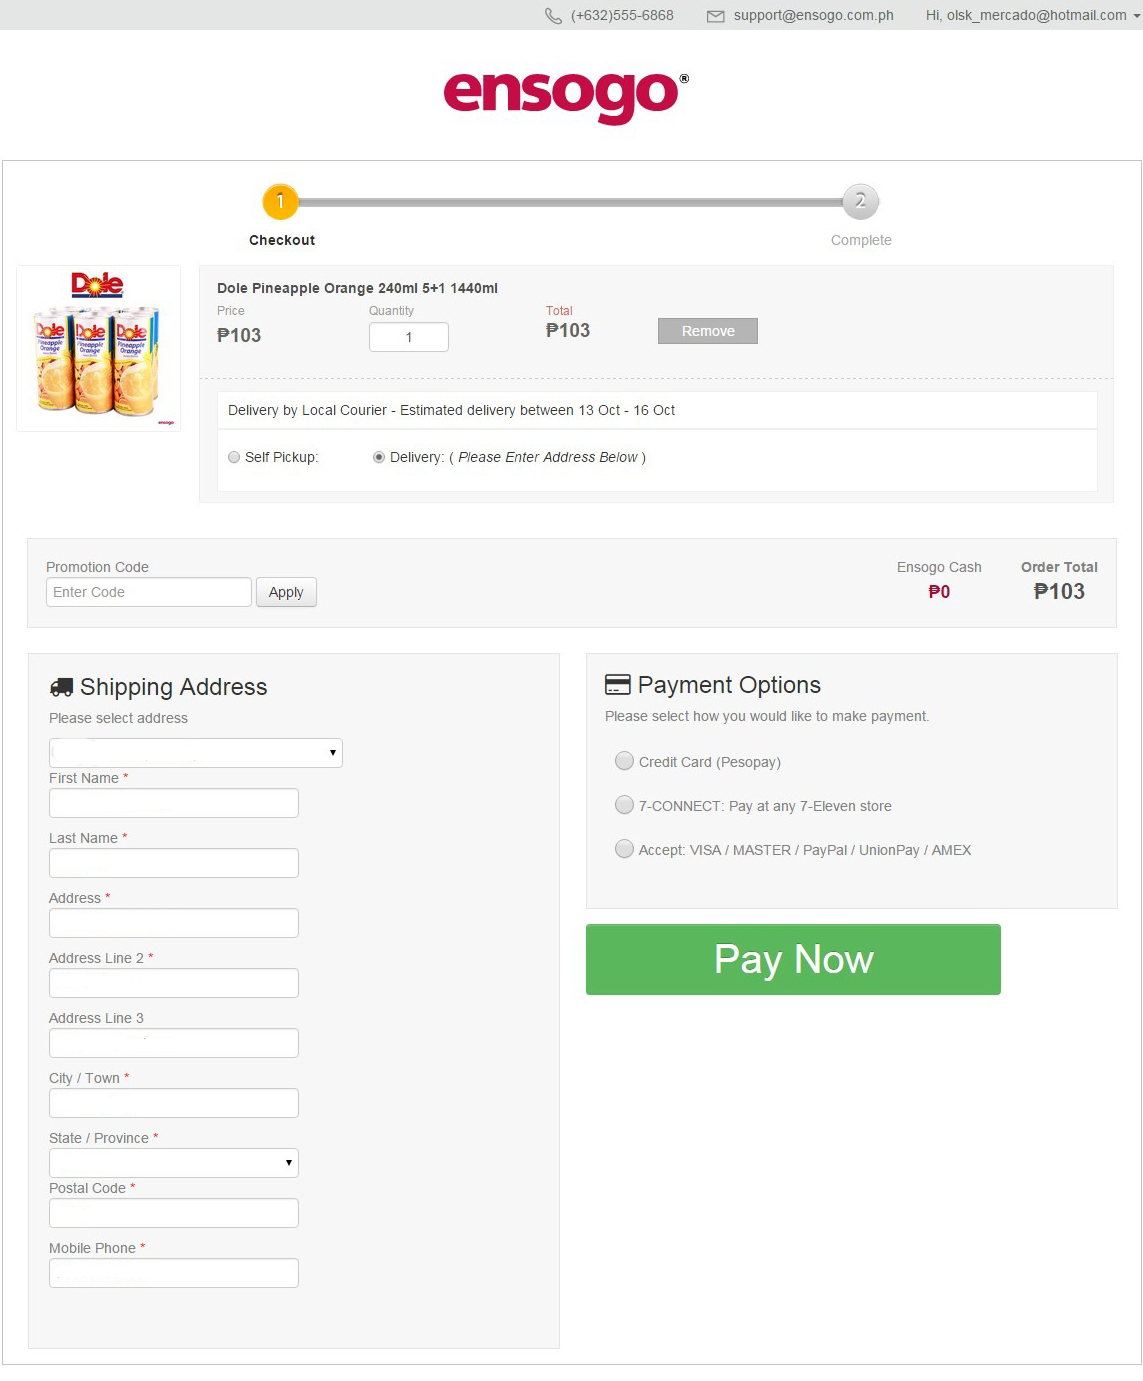Viewport: 1143px width, 1381px height.
Task: Select the Delivery radio button
Action: point(379,457)
